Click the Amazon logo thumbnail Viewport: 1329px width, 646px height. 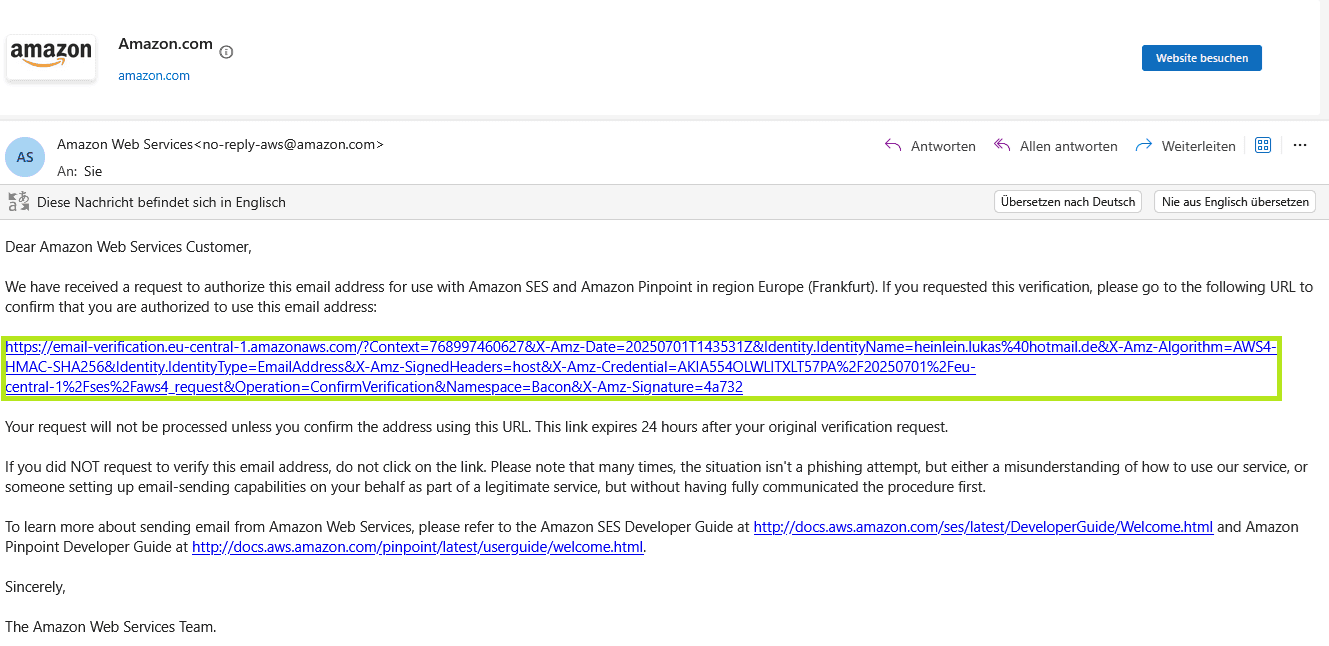(51, 57)
